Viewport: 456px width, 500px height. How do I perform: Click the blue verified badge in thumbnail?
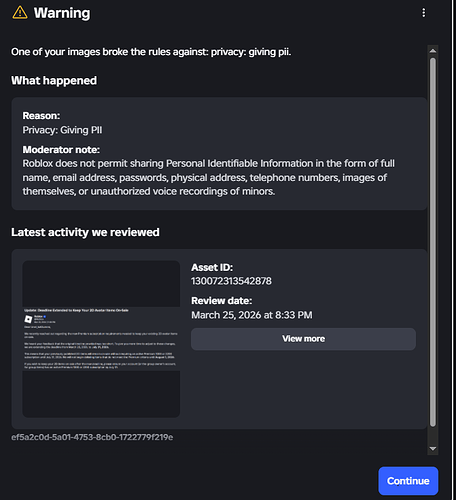(44, 316)
